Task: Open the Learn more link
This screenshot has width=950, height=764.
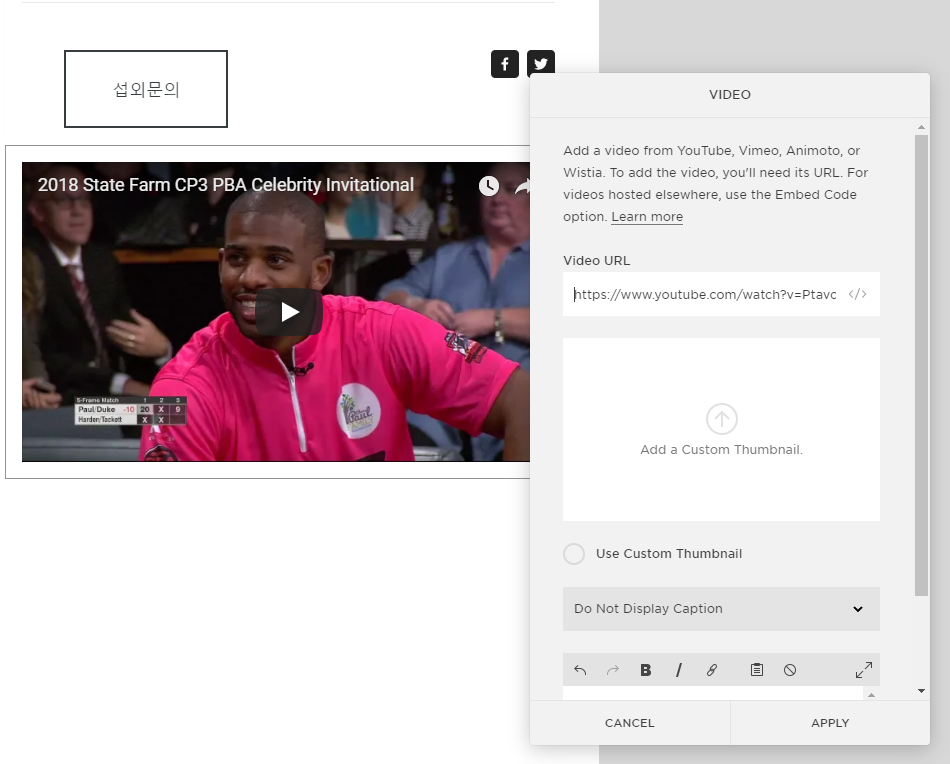Action: (x=647, y=217)
